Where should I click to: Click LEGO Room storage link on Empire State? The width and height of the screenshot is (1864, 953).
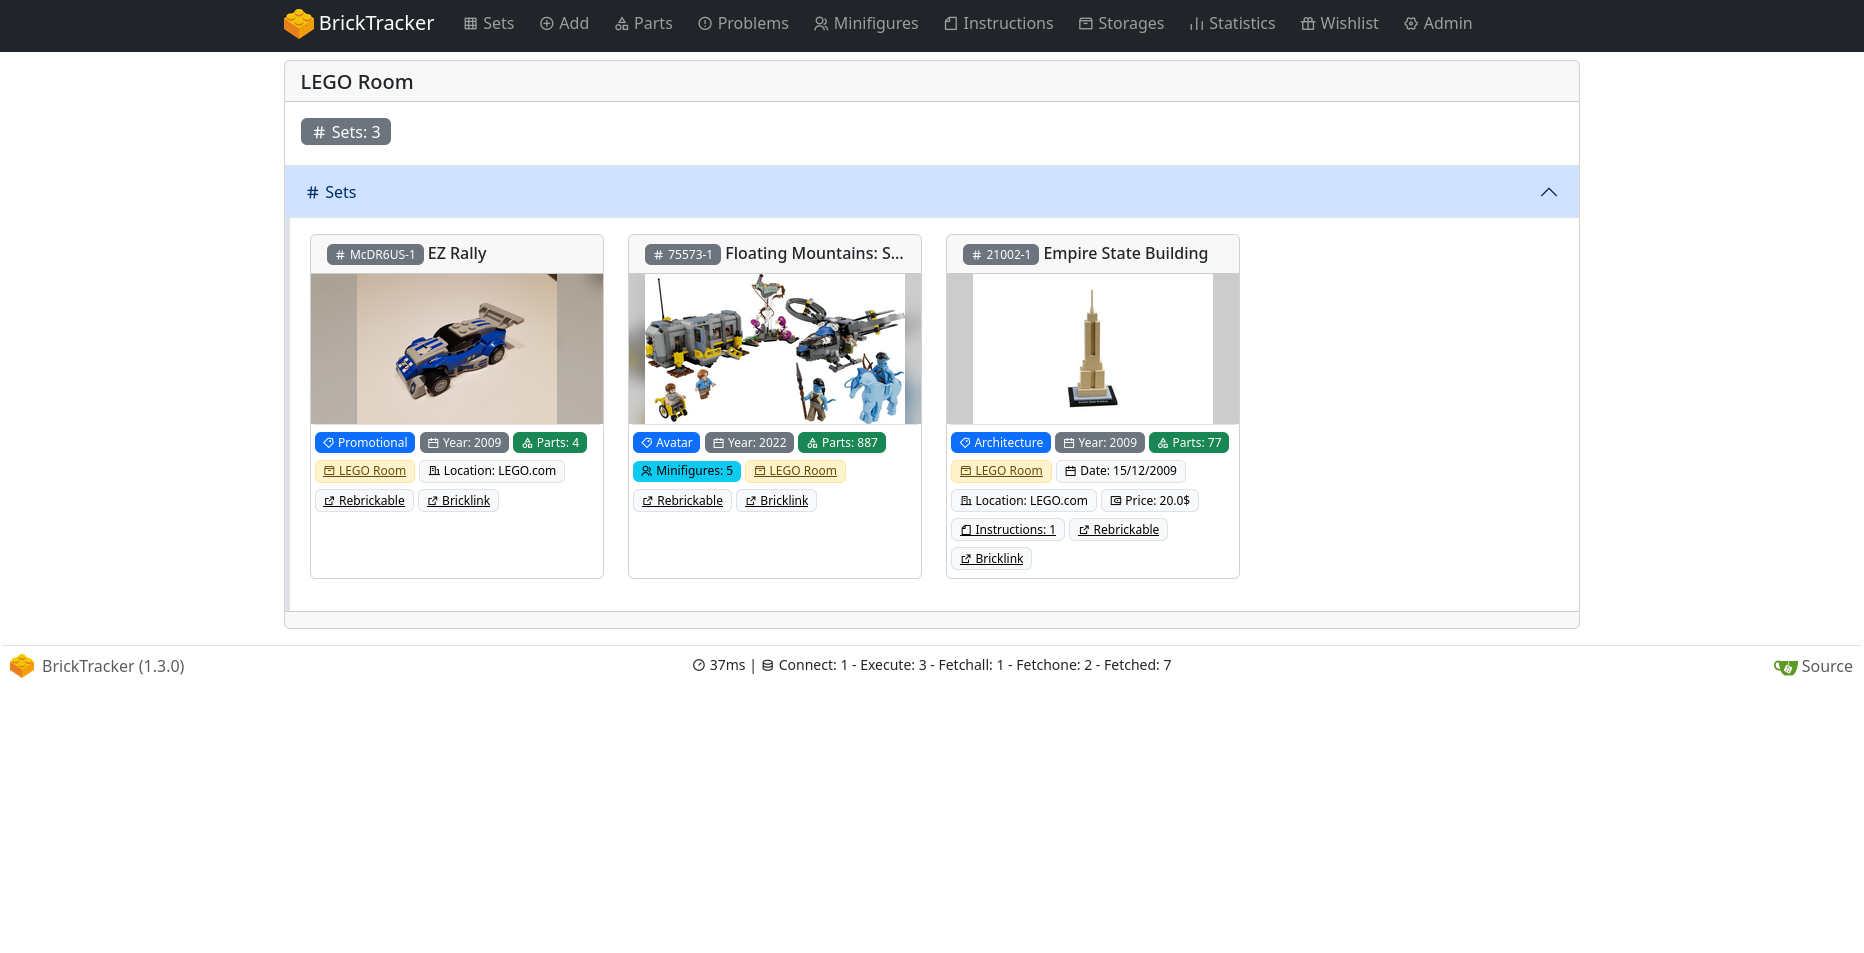click(1001, 471)
